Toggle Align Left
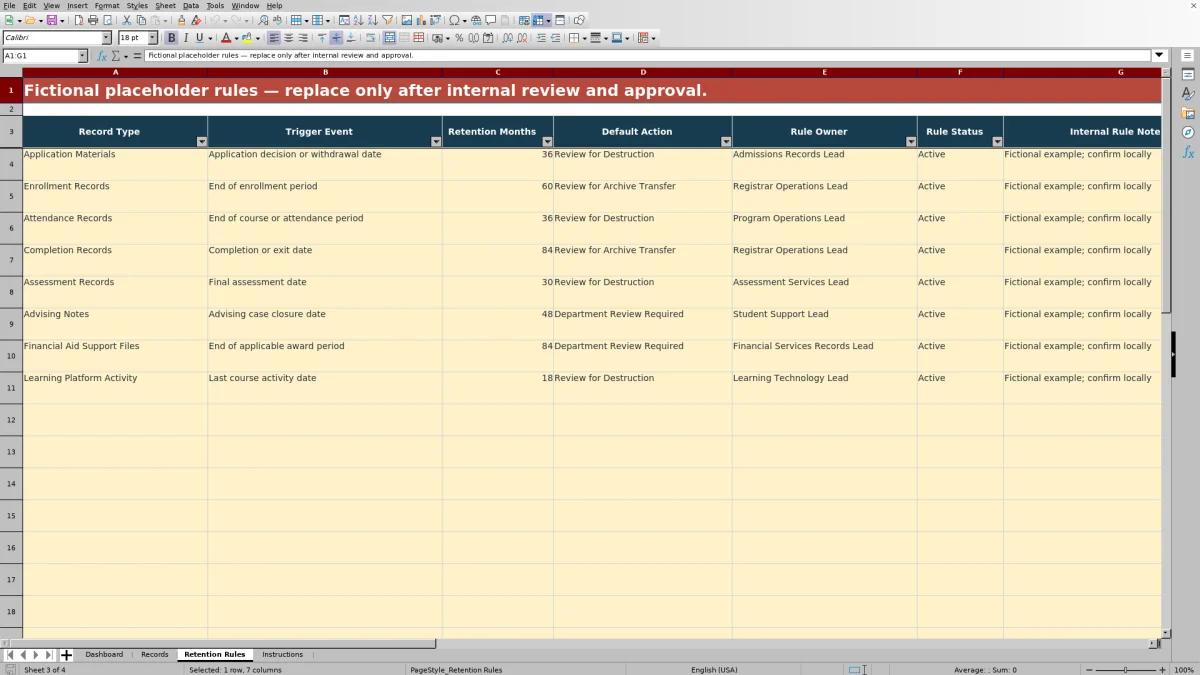This screenshot has height=675, width=1200. click(x=274, y=38)
